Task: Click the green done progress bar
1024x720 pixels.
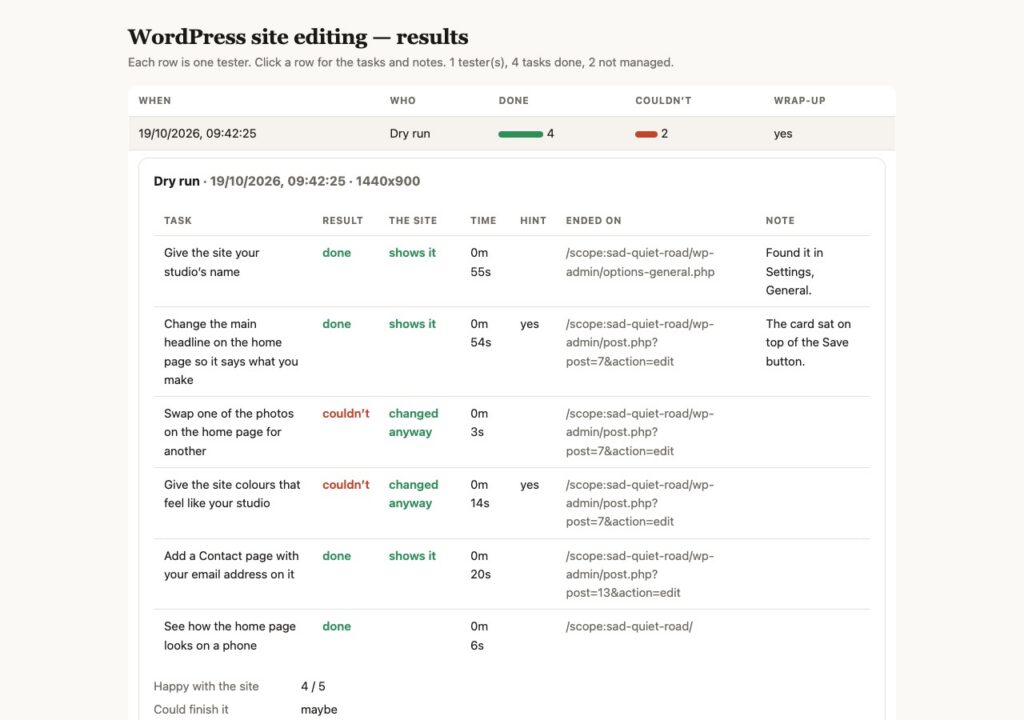Action: (520, 134)
